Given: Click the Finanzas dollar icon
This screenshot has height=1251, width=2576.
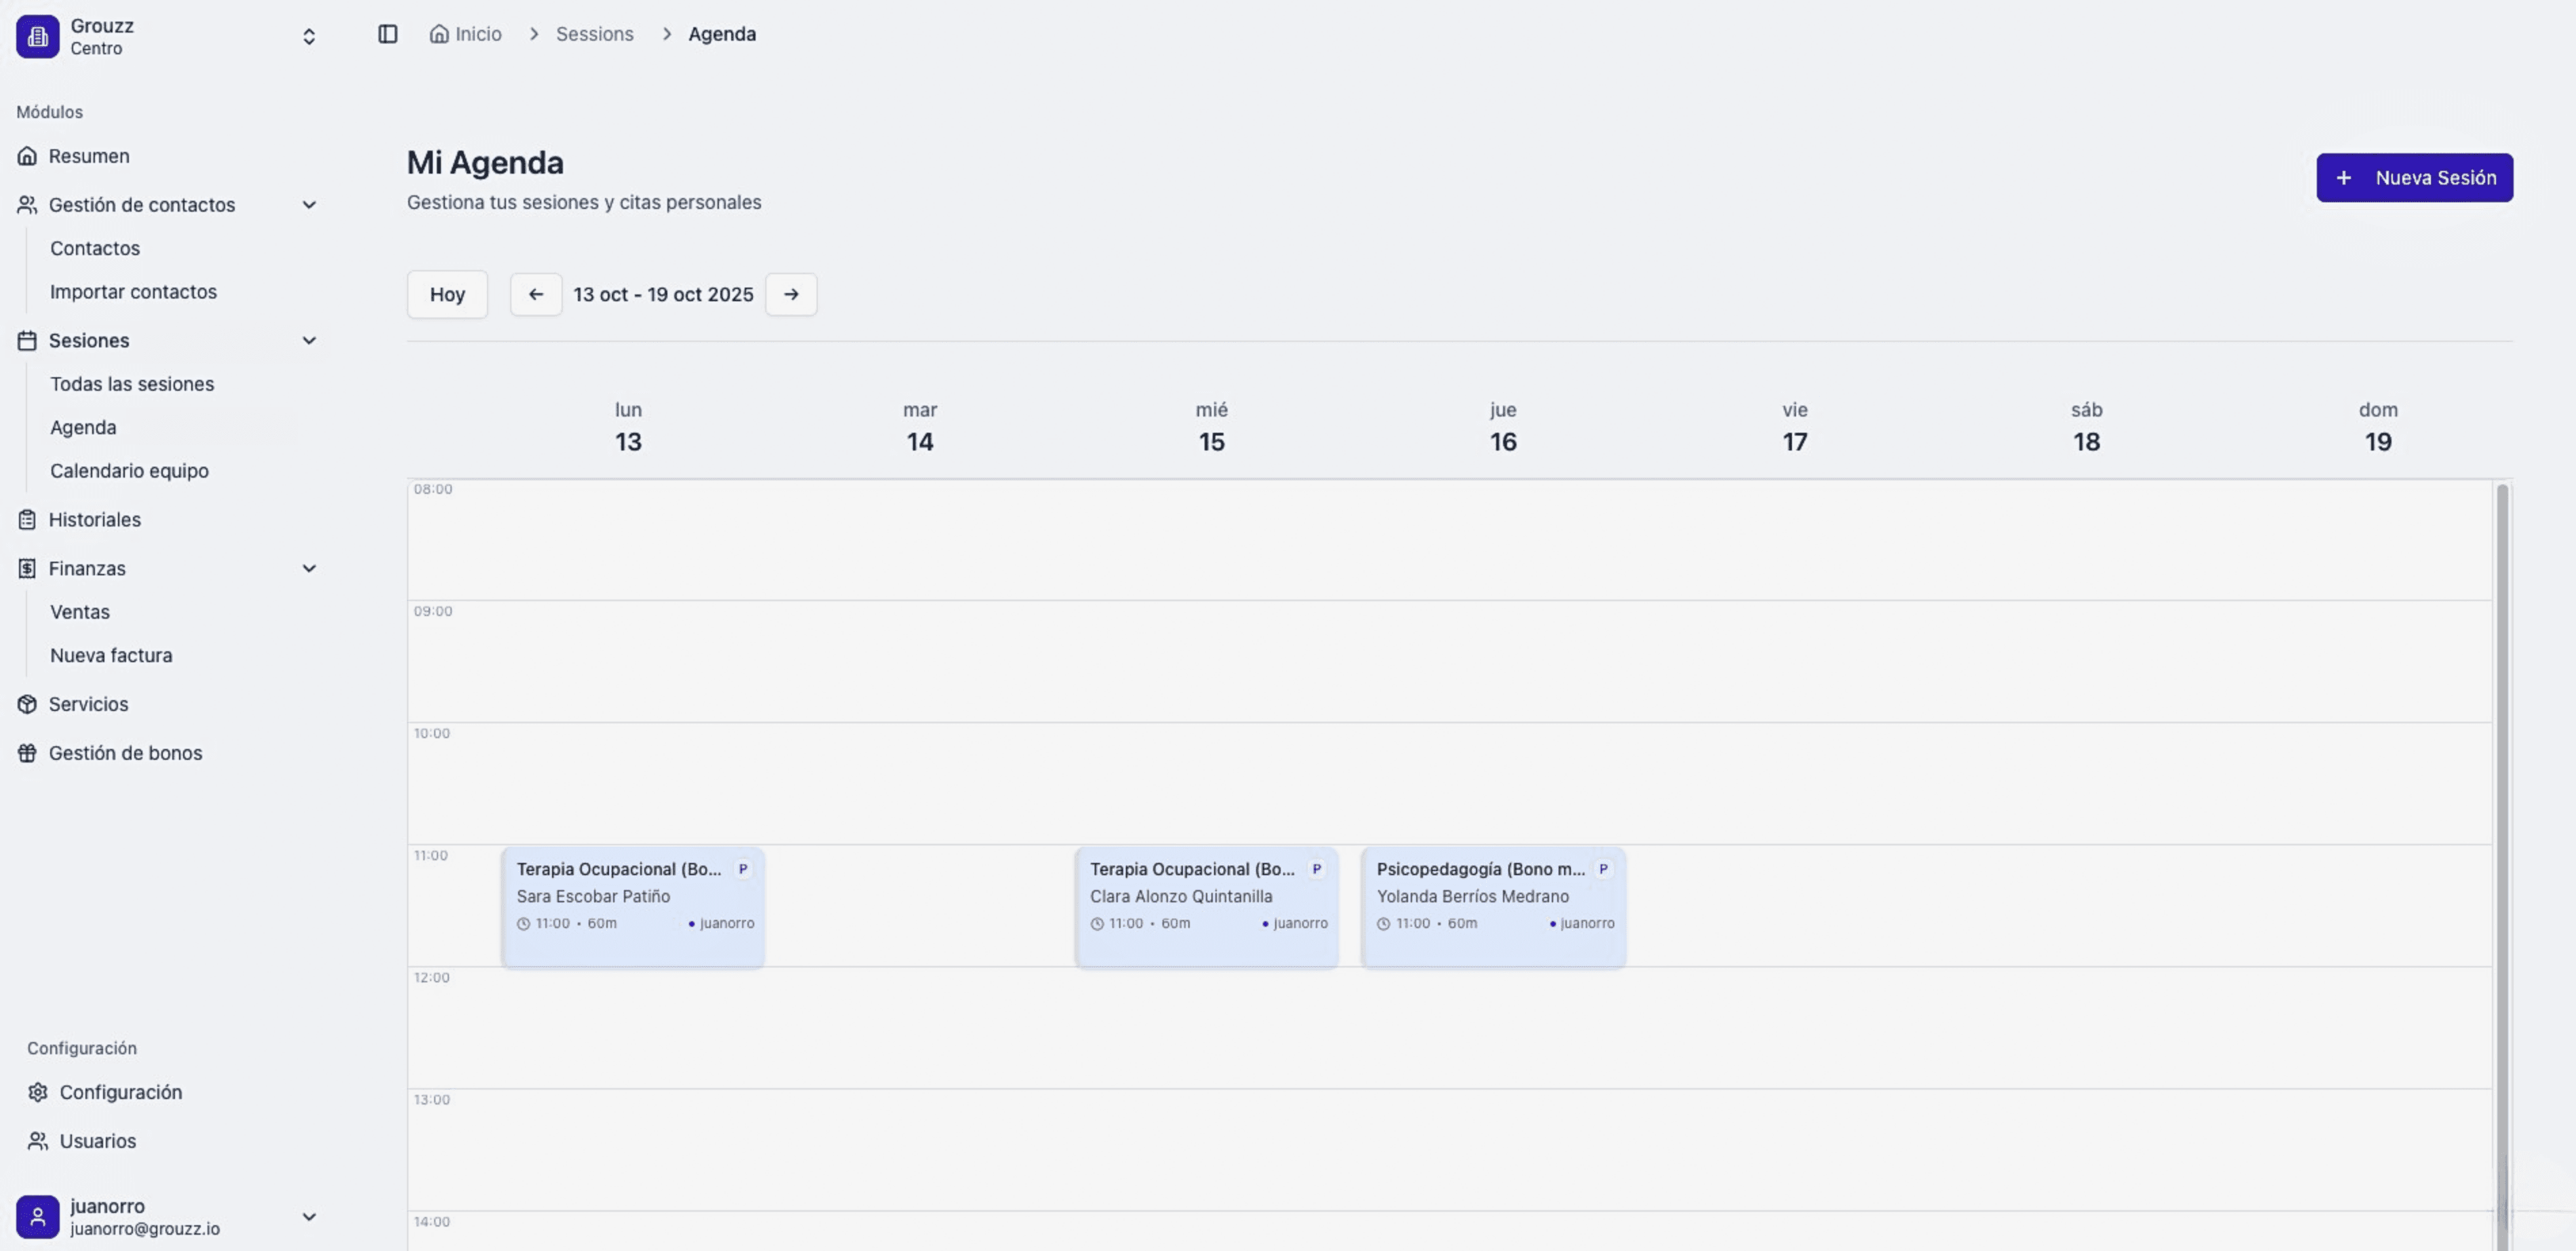Looking at the screenshot, I should (26, 568).
